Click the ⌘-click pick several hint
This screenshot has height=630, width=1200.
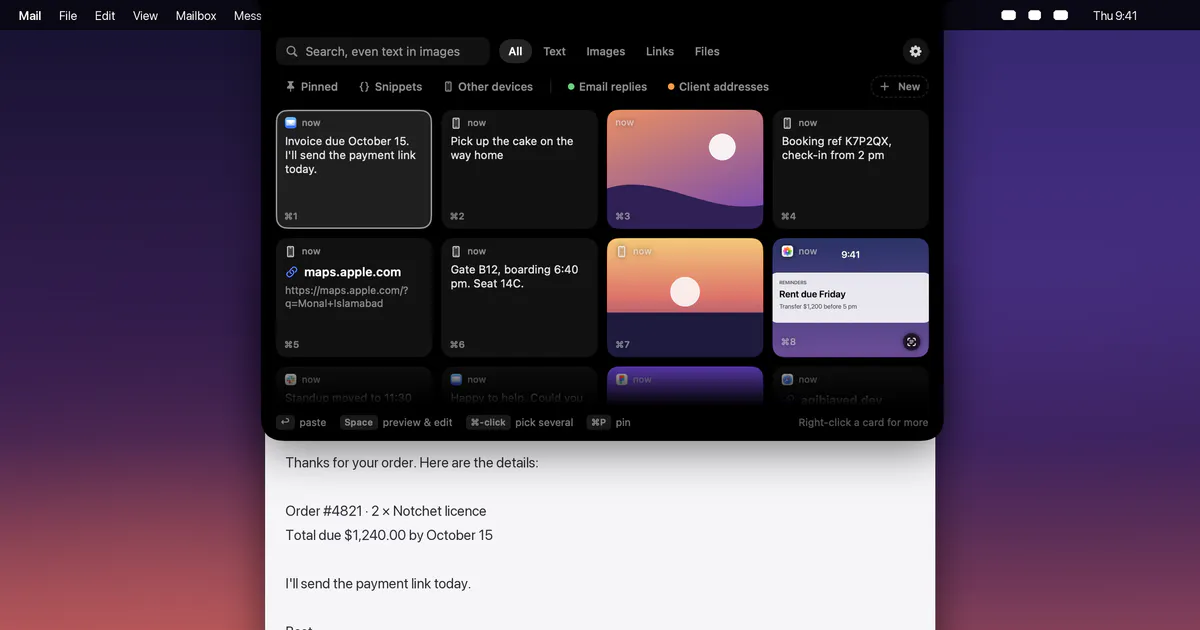[x=520, y=422]
